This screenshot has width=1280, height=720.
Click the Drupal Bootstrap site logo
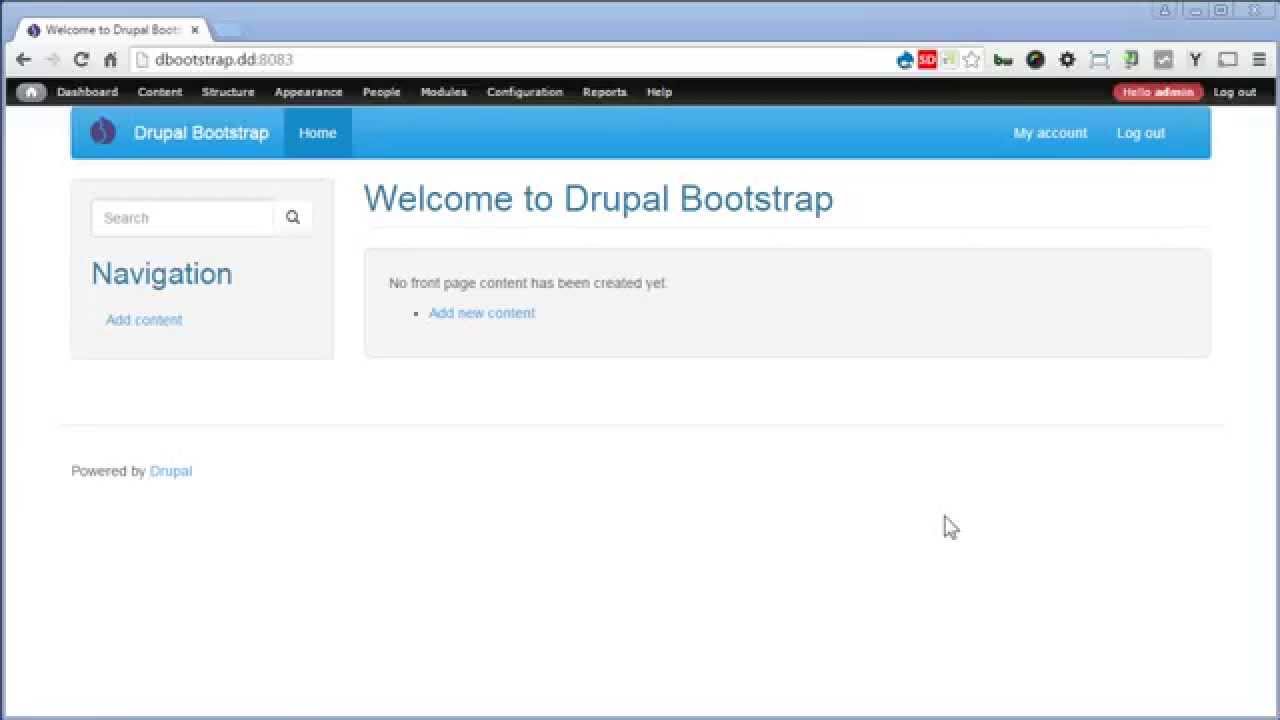(x=103, y=132)
